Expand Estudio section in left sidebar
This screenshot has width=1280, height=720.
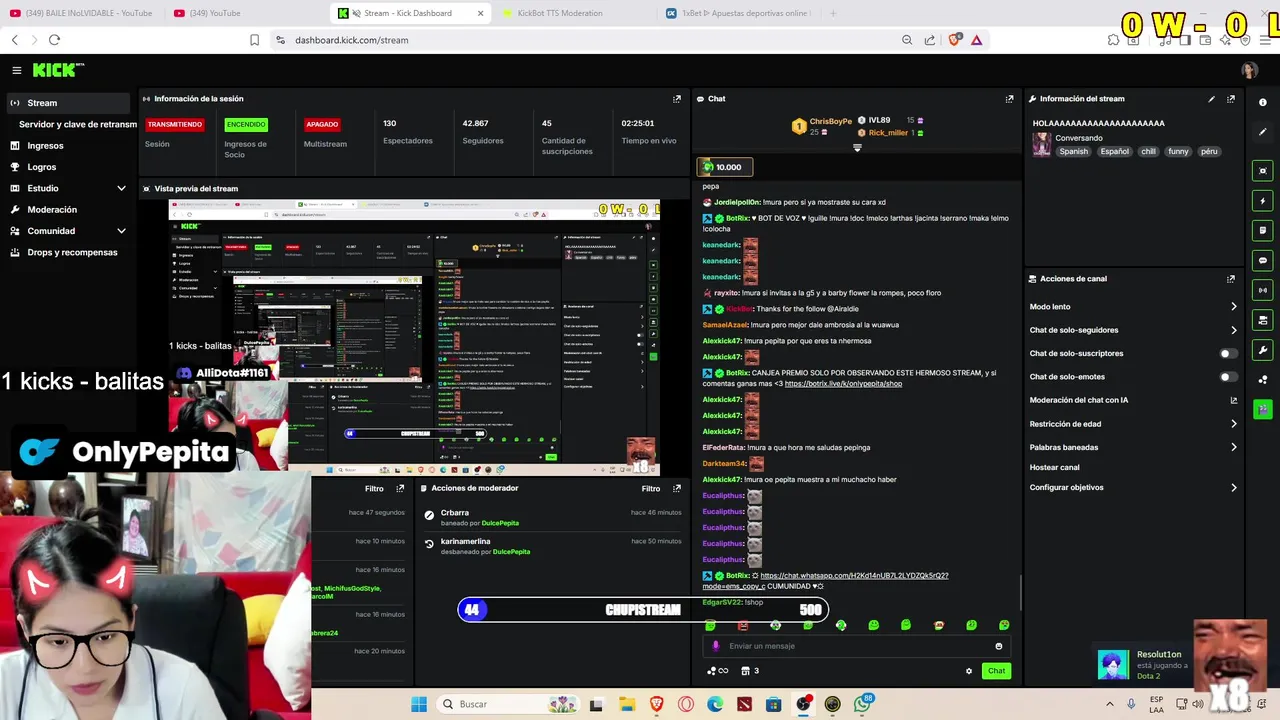coord(121,188)
